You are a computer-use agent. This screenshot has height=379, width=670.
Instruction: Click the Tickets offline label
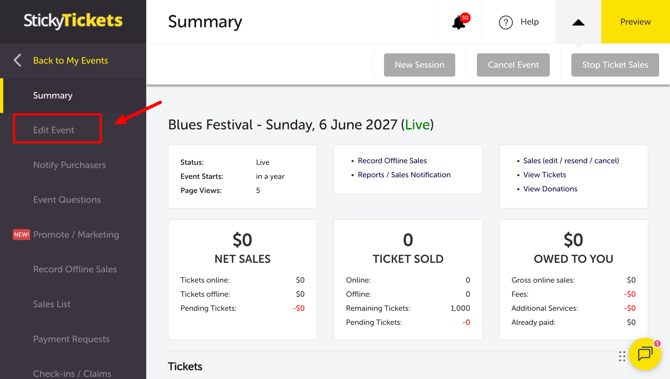205,294
